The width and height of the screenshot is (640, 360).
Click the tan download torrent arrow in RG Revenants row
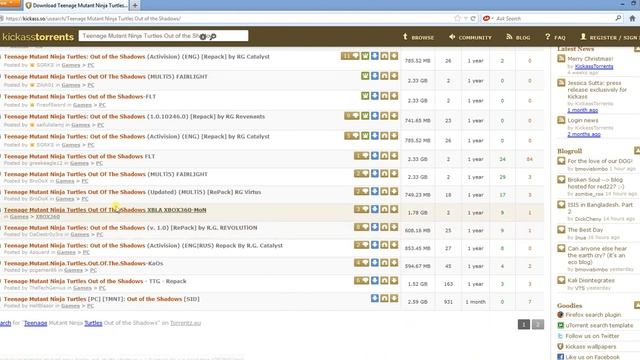pyautogui.click(x=394, y=116)
